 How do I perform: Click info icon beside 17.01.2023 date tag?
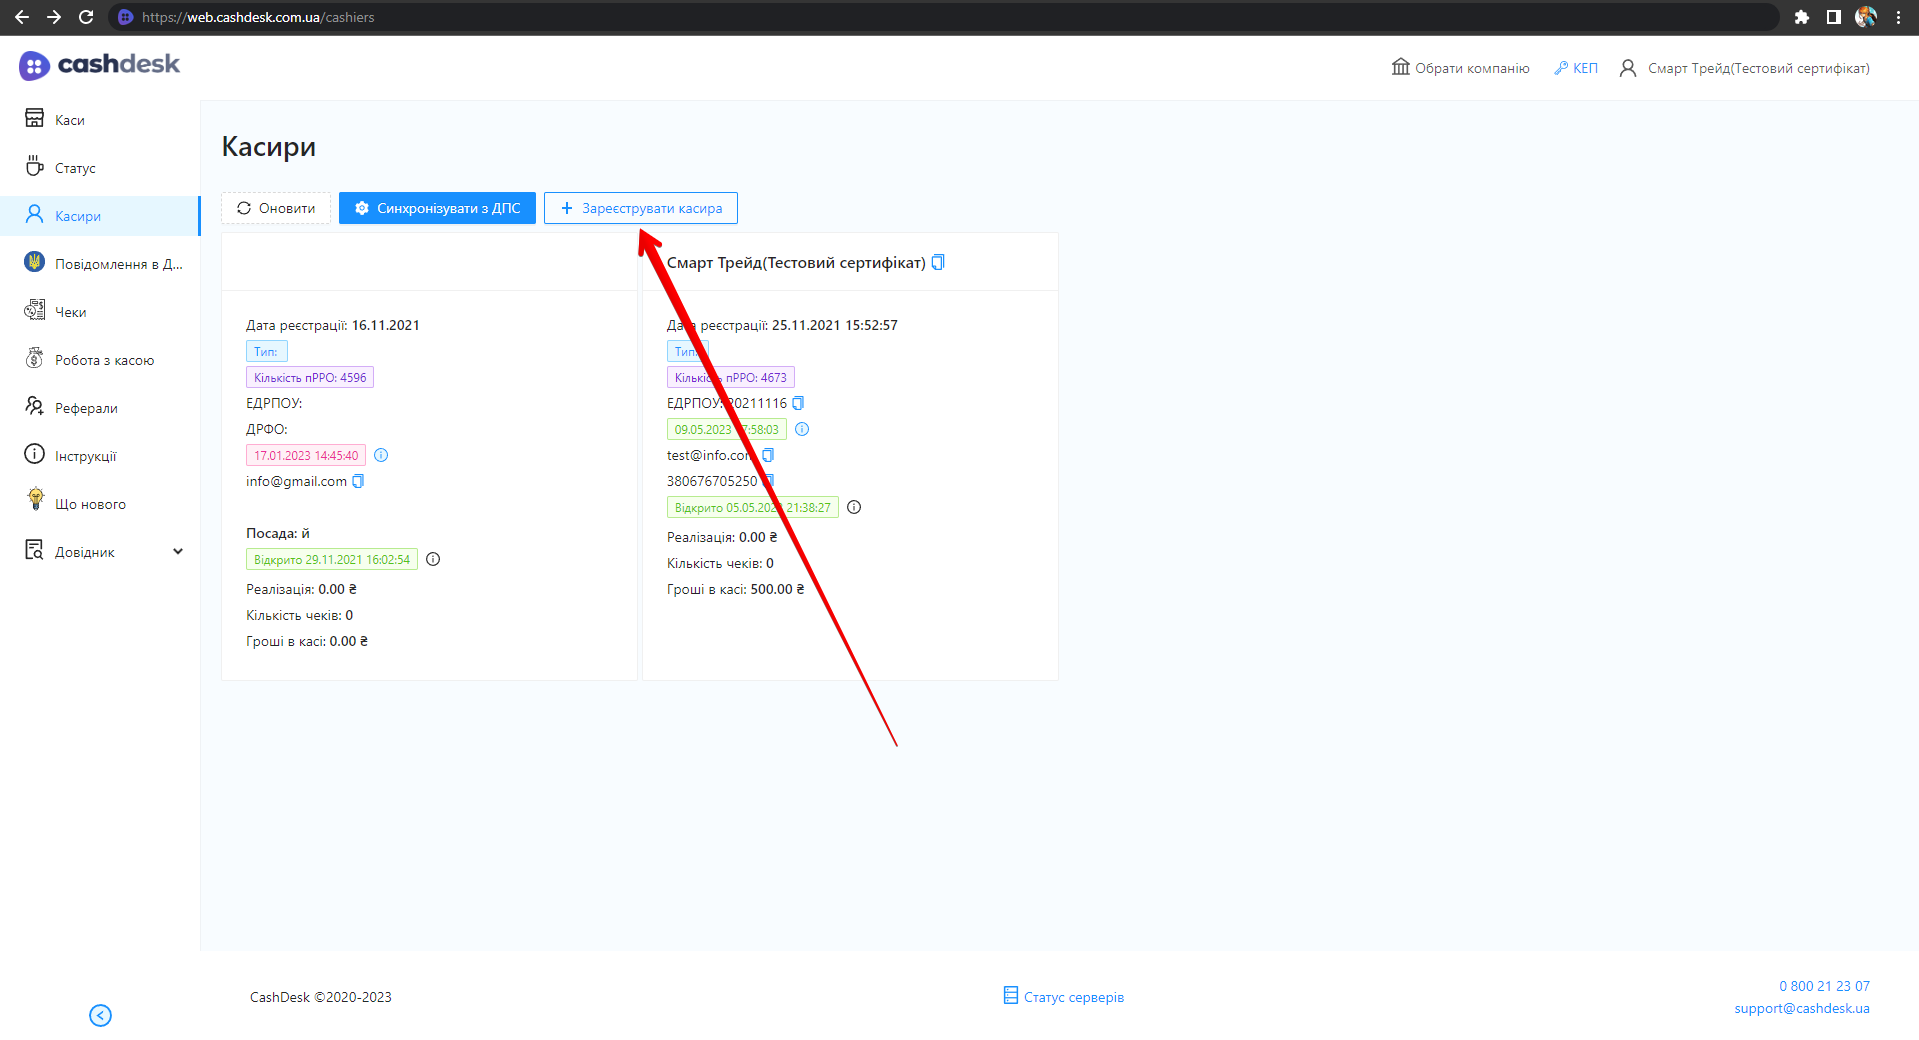(x=381, y=455)
